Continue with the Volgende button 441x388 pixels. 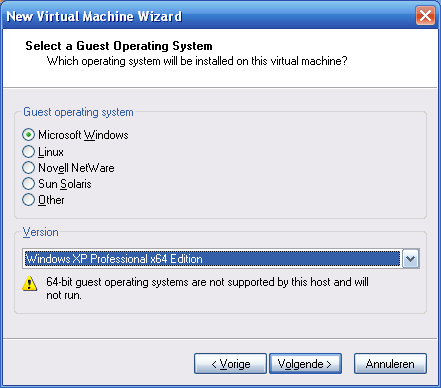pos(305,364)
